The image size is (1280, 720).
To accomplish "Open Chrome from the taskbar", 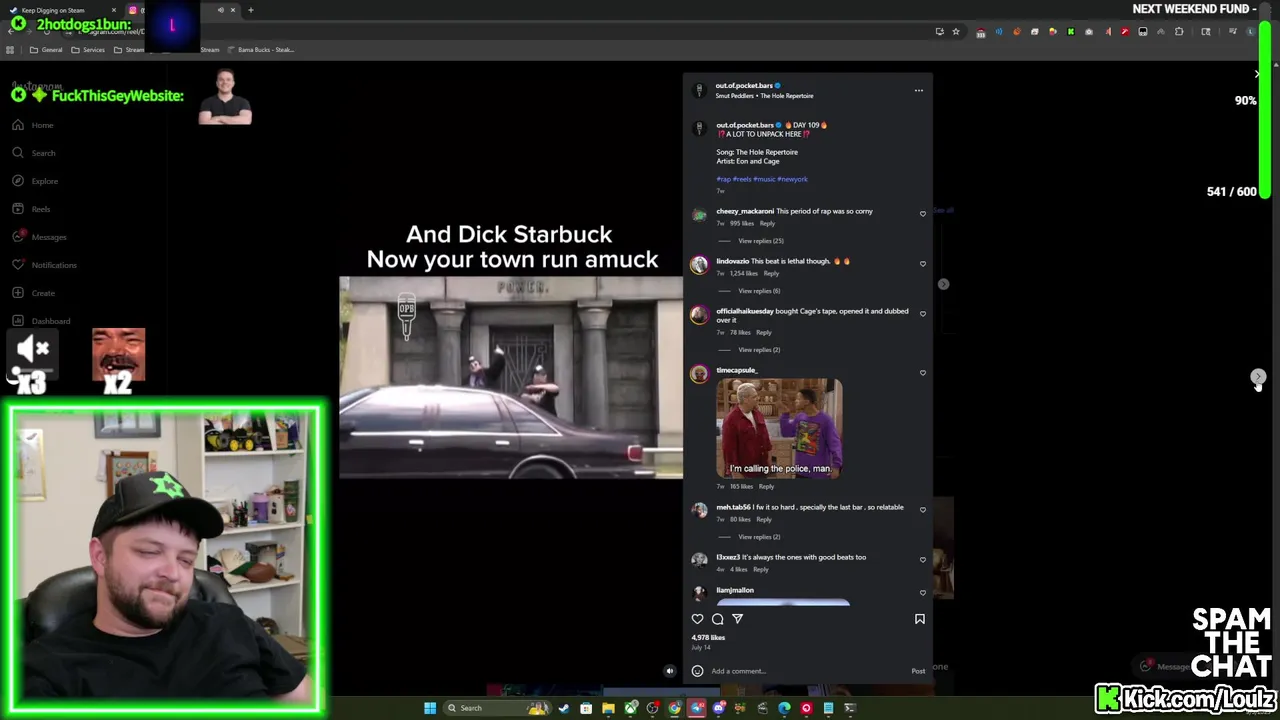I will click(x=675, y=708).
